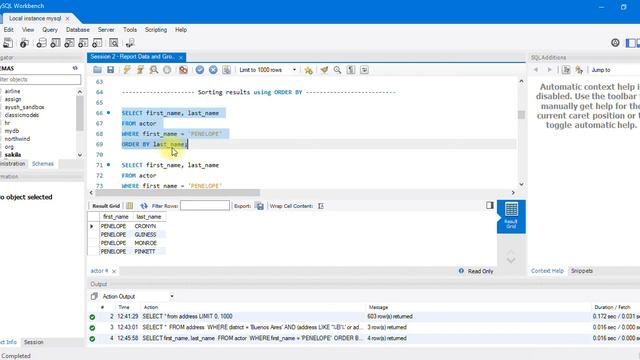Select the Result Grid side button
This screenshot has height=360, width=640.
(511, 216)
